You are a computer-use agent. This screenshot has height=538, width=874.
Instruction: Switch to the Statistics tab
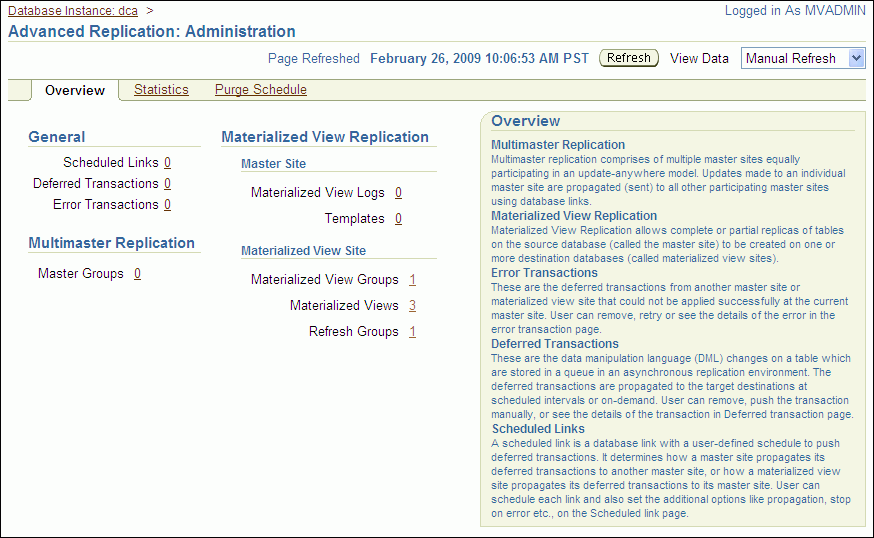point(161,90)
